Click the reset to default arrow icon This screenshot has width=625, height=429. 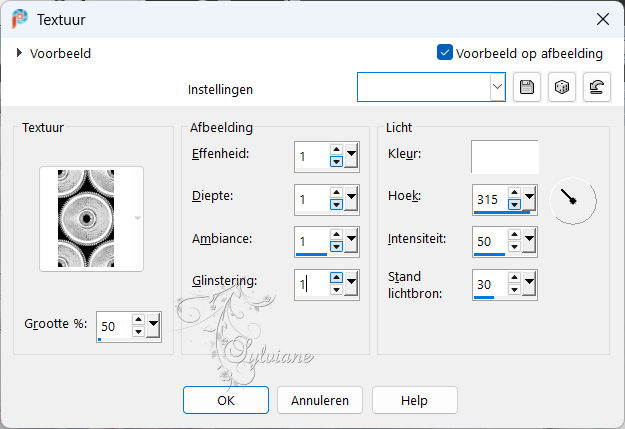[596, 87]
